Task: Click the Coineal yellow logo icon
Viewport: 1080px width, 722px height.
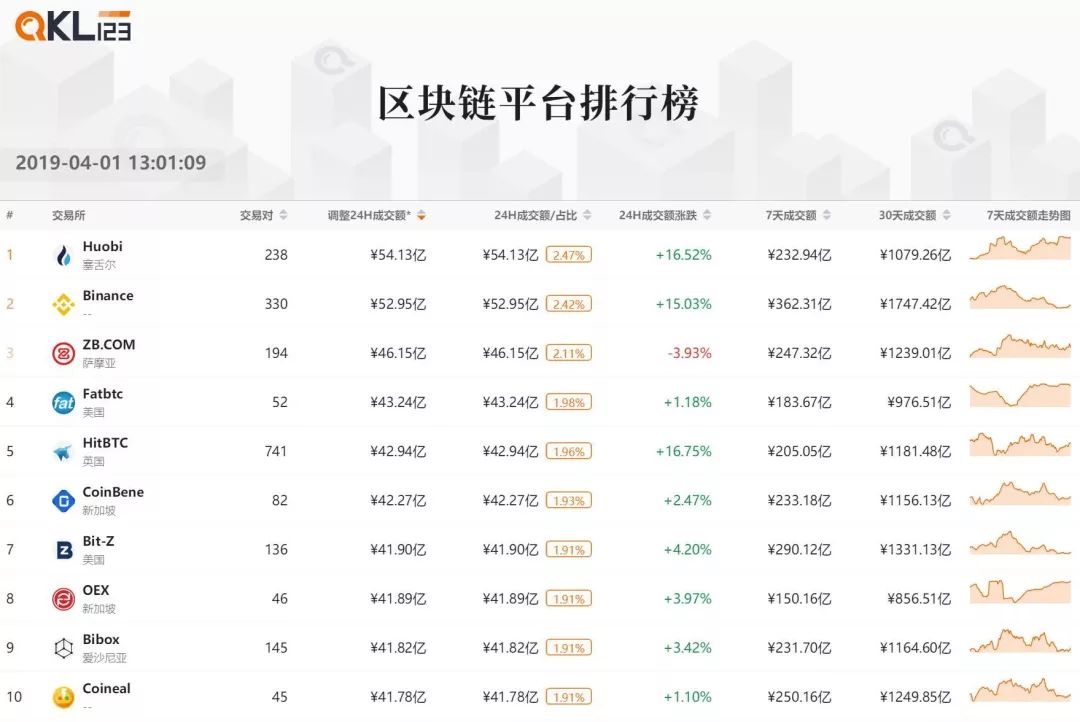Action: (63, 697)
